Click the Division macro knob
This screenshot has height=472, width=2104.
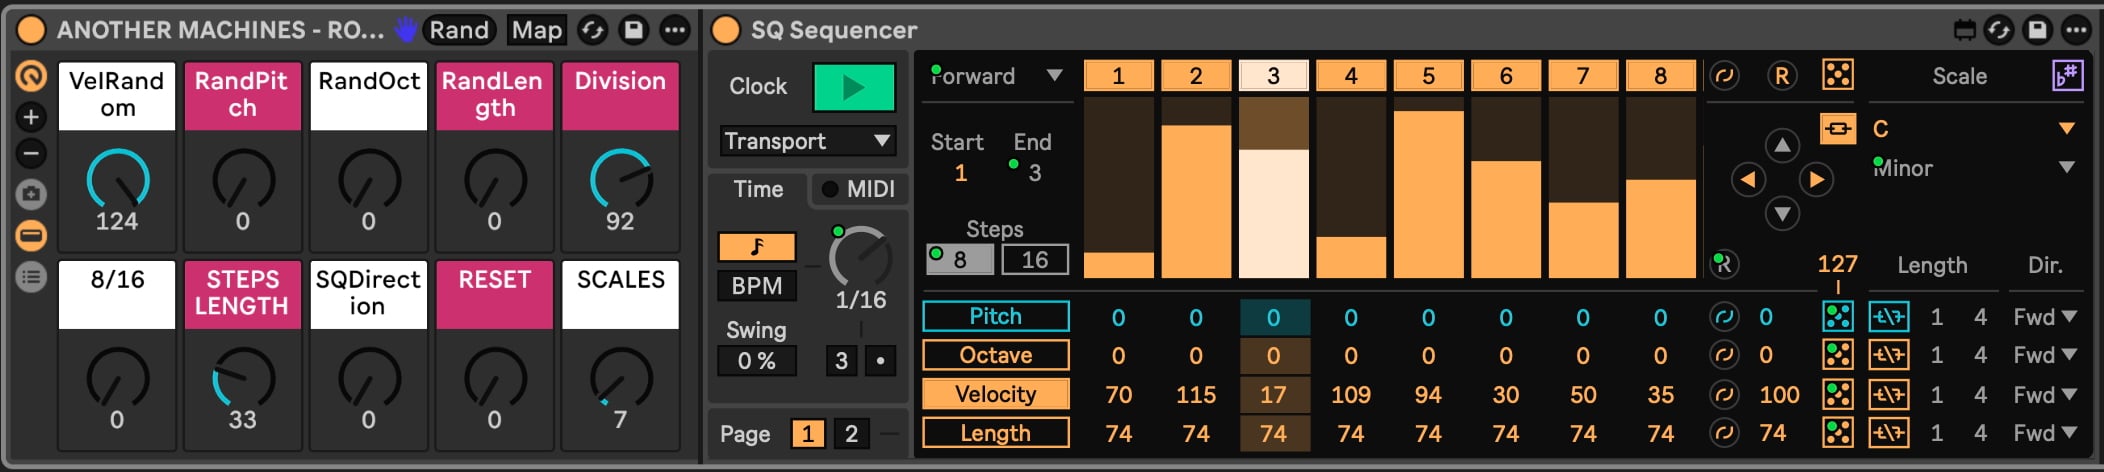[621, 180]
